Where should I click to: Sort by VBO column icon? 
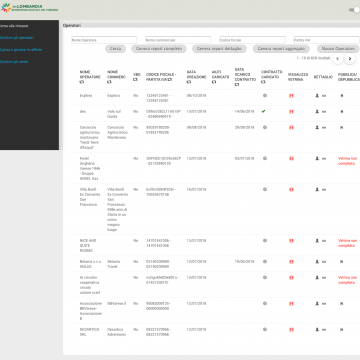coord(135,80)
